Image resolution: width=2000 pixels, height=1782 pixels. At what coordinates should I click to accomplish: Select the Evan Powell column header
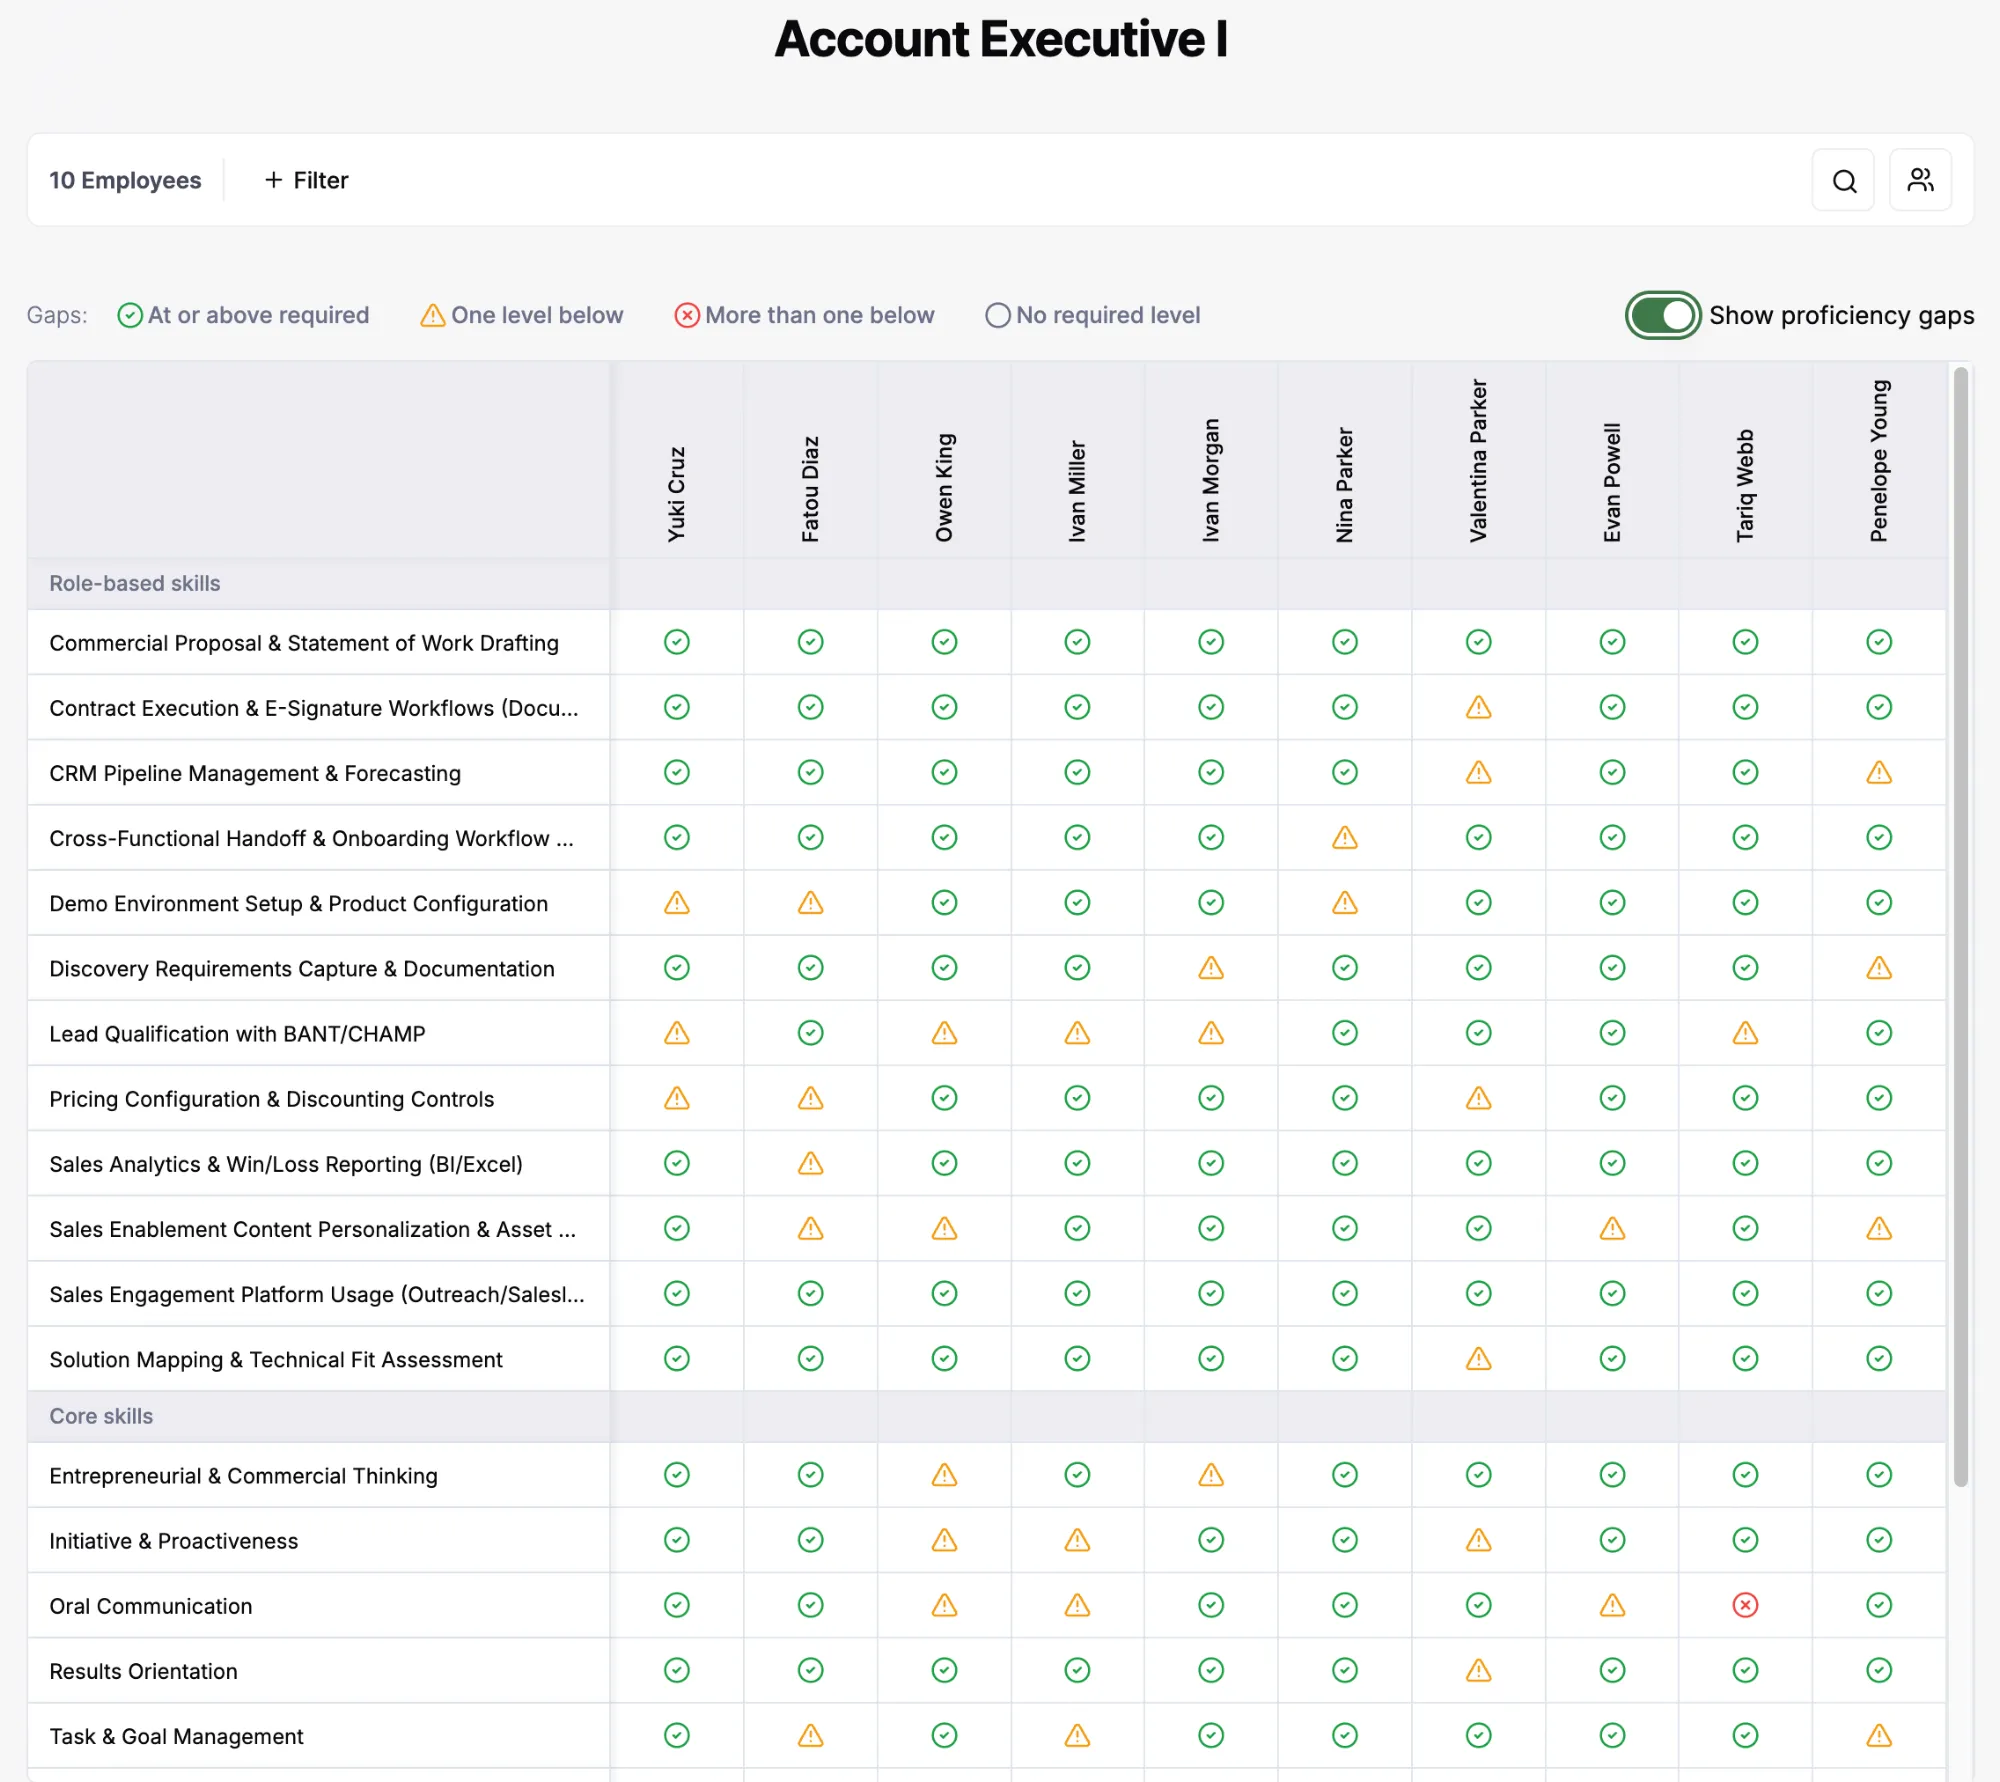pos(1612,483)
